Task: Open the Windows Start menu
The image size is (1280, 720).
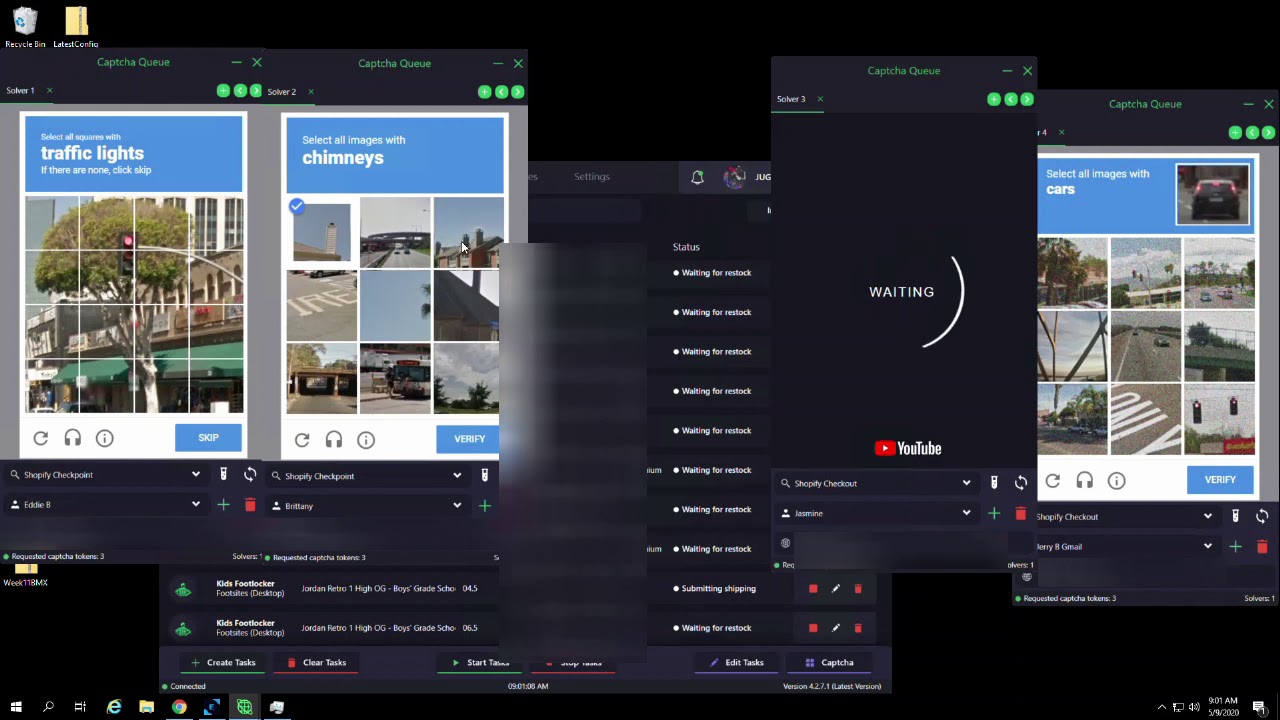Action: (x=16, y=707)
